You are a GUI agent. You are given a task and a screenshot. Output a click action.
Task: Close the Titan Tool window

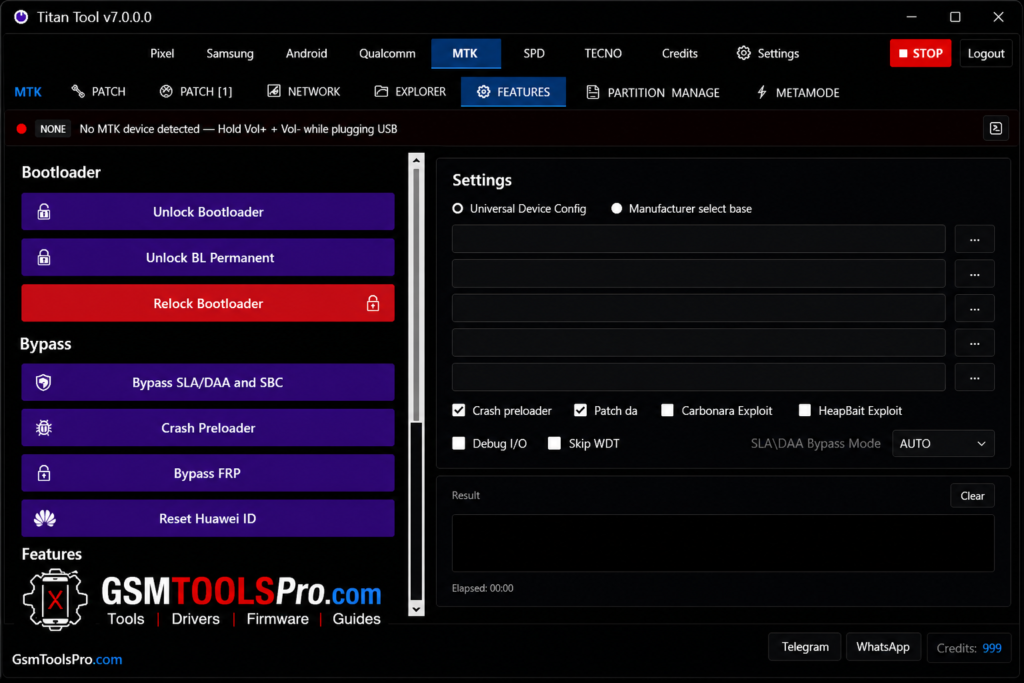point(998,17)
